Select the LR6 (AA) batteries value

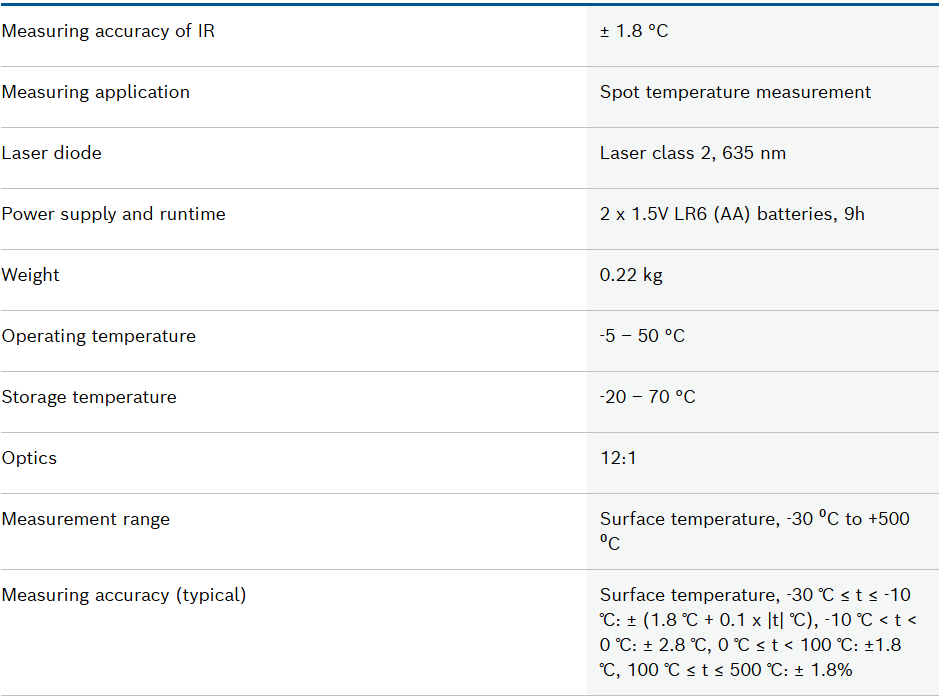732,214
